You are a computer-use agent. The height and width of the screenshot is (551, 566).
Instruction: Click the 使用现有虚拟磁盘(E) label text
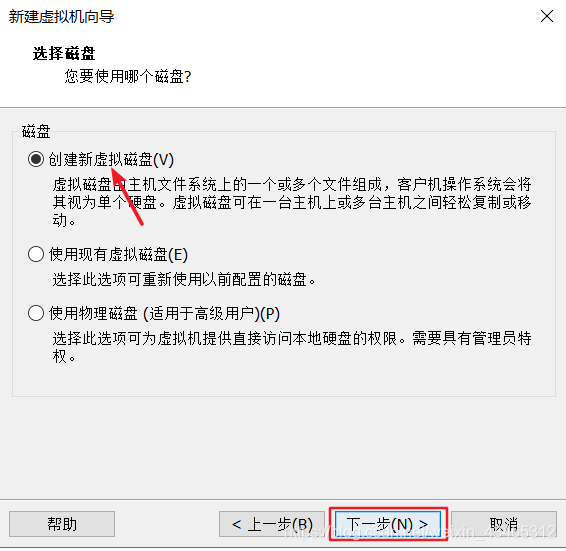[x=118, y=255]
